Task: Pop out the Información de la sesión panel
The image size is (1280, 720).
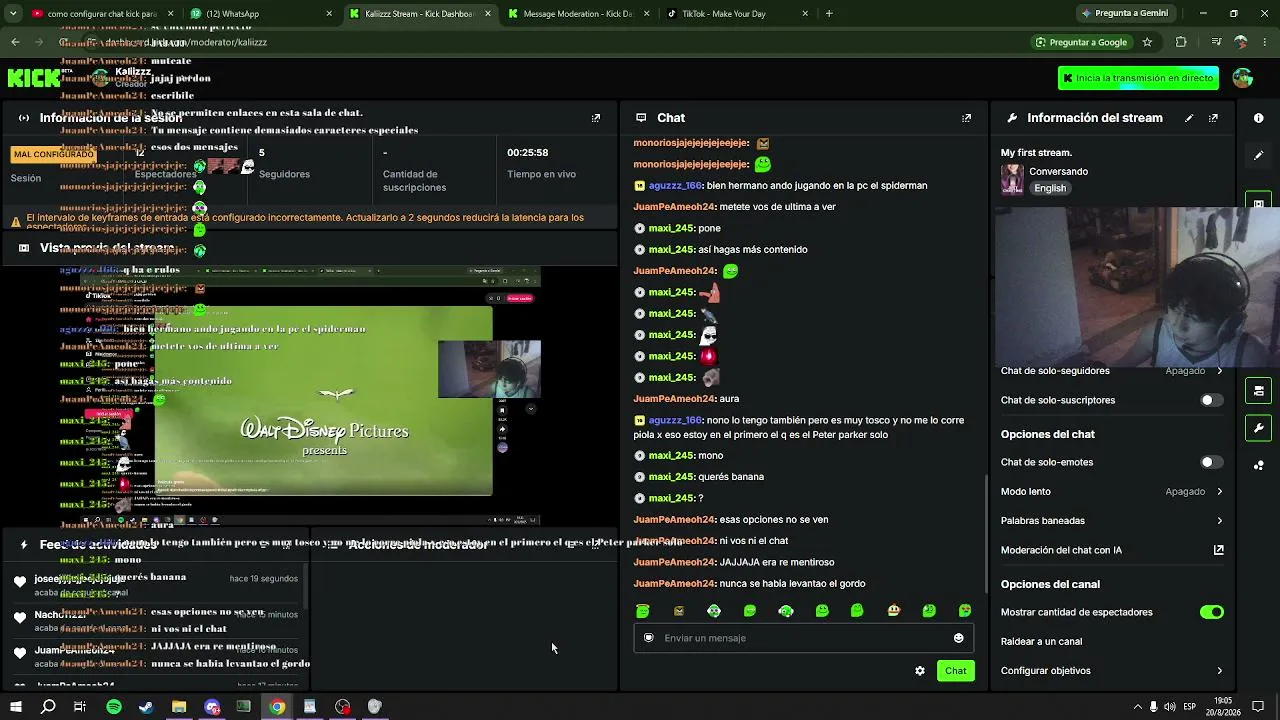Action: (596, 118)
